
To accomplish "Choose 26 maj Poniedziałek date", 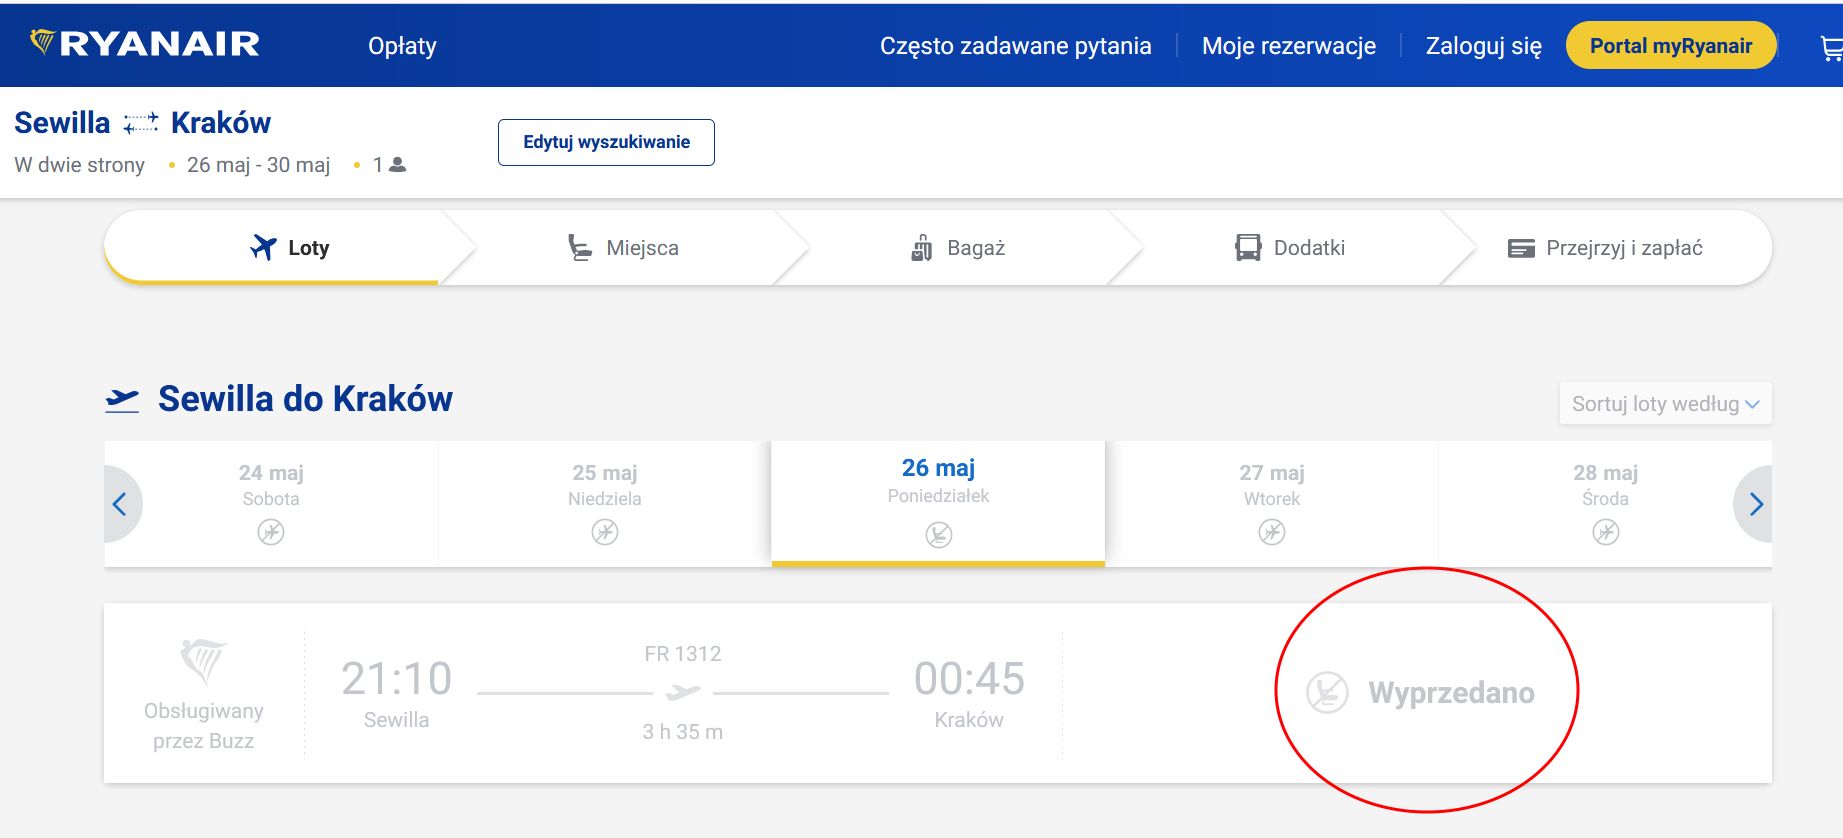I will click(x=938, y=504).
